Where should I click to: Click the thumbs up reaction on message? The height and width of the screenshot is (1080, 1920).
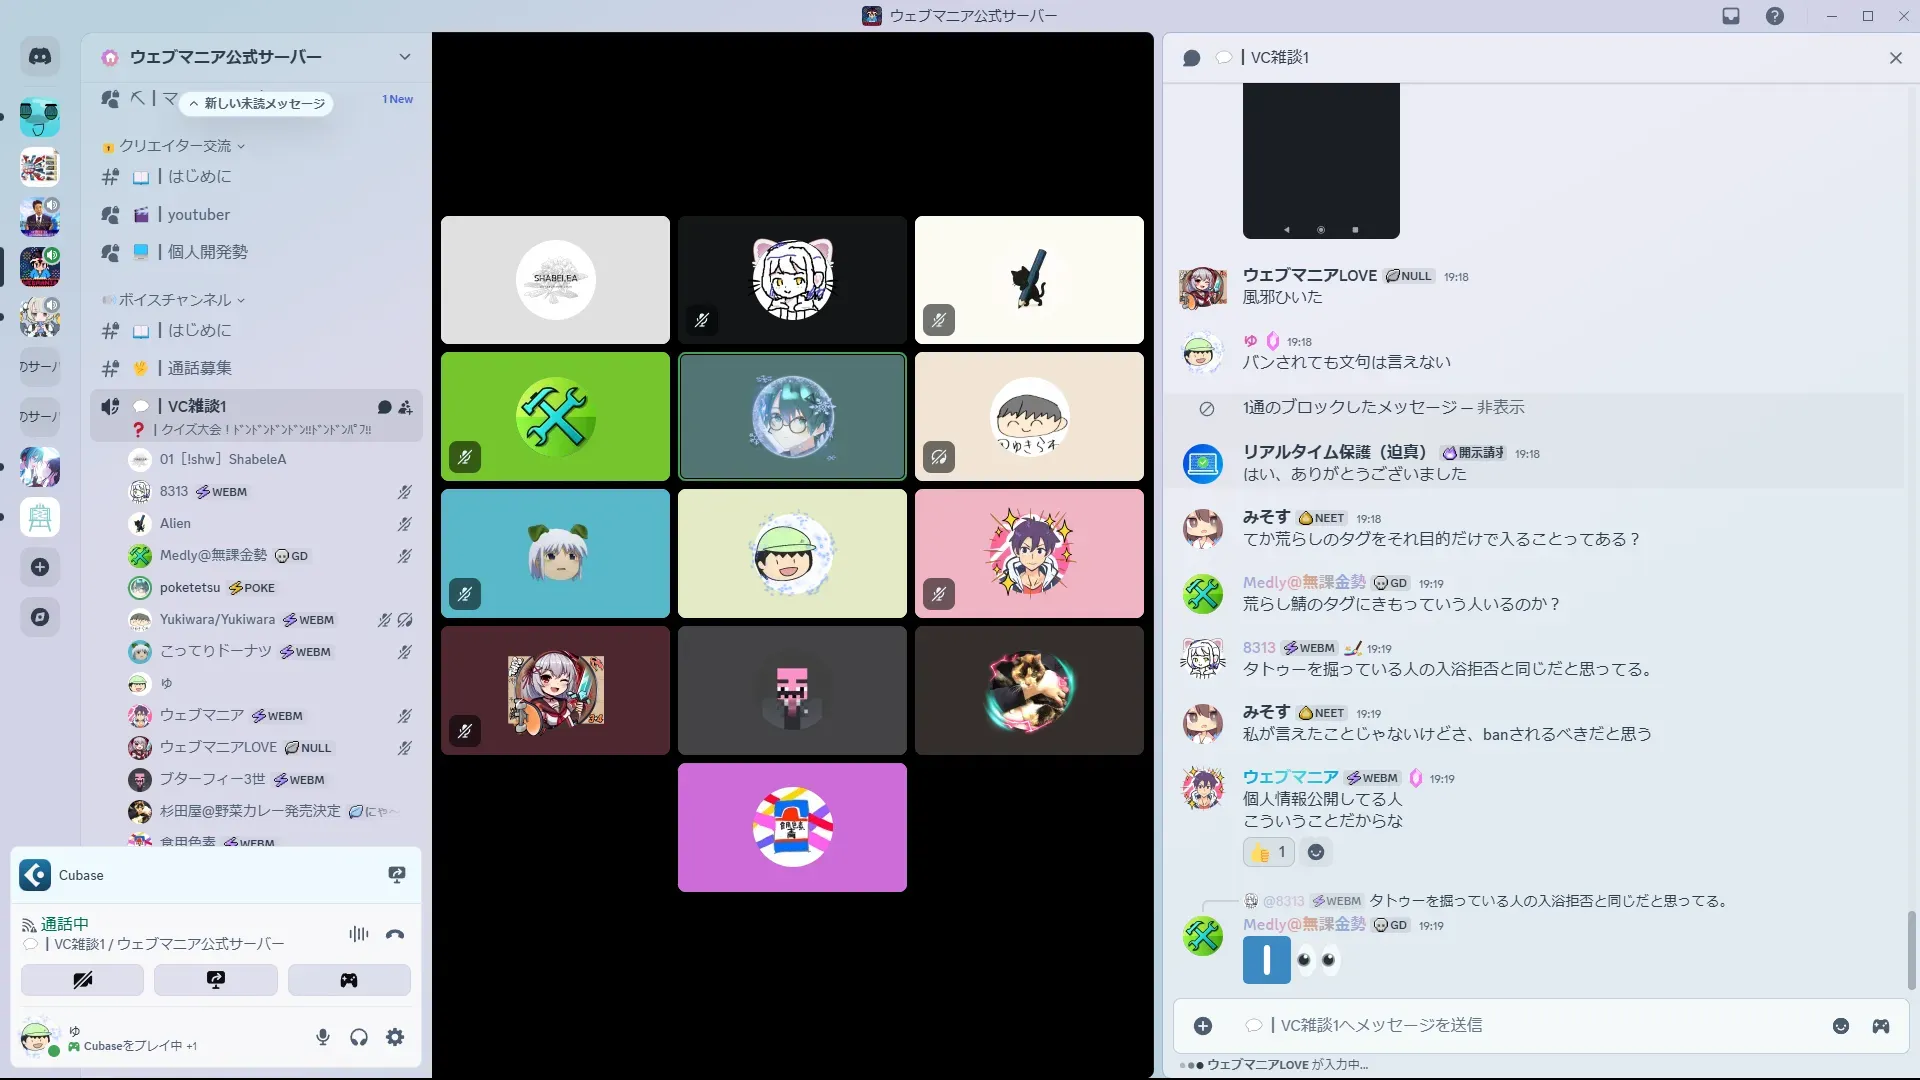click(1268, 852)
